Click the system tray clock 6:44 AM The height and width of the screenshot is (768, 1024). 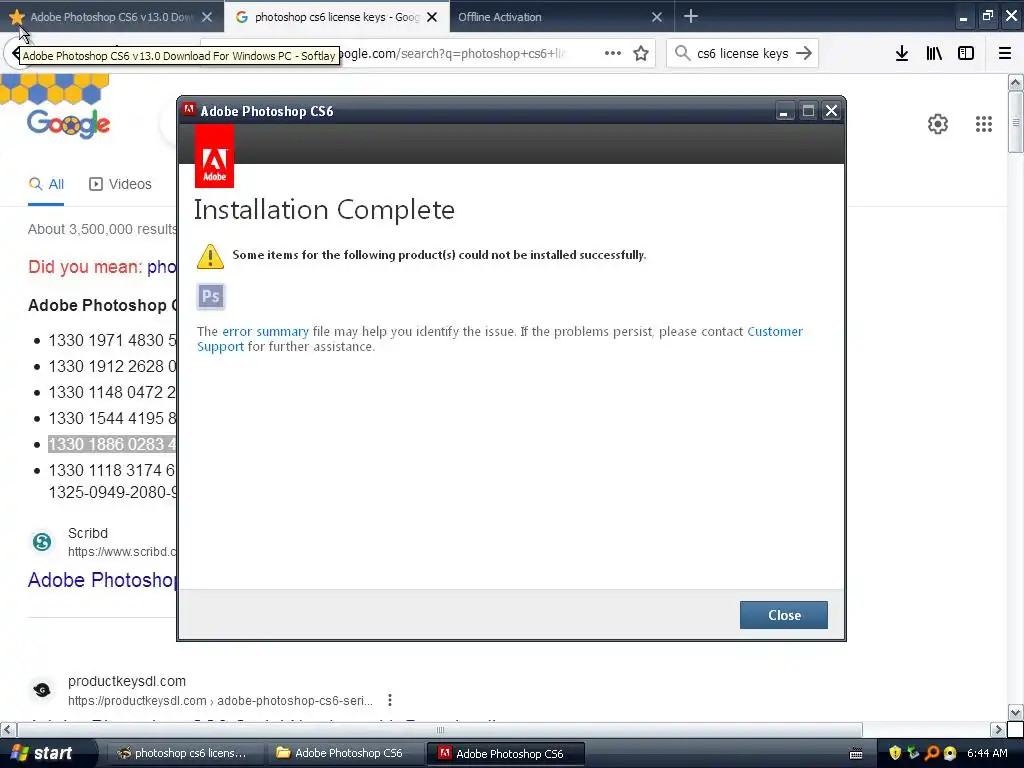987,753
